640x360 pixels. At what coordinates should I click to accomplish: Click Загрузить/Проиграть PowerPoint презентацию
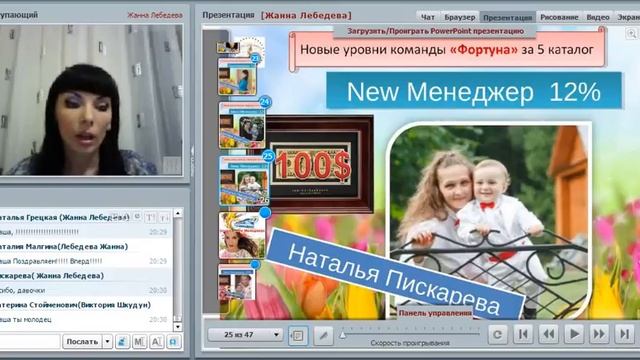(x=436, y=31)
